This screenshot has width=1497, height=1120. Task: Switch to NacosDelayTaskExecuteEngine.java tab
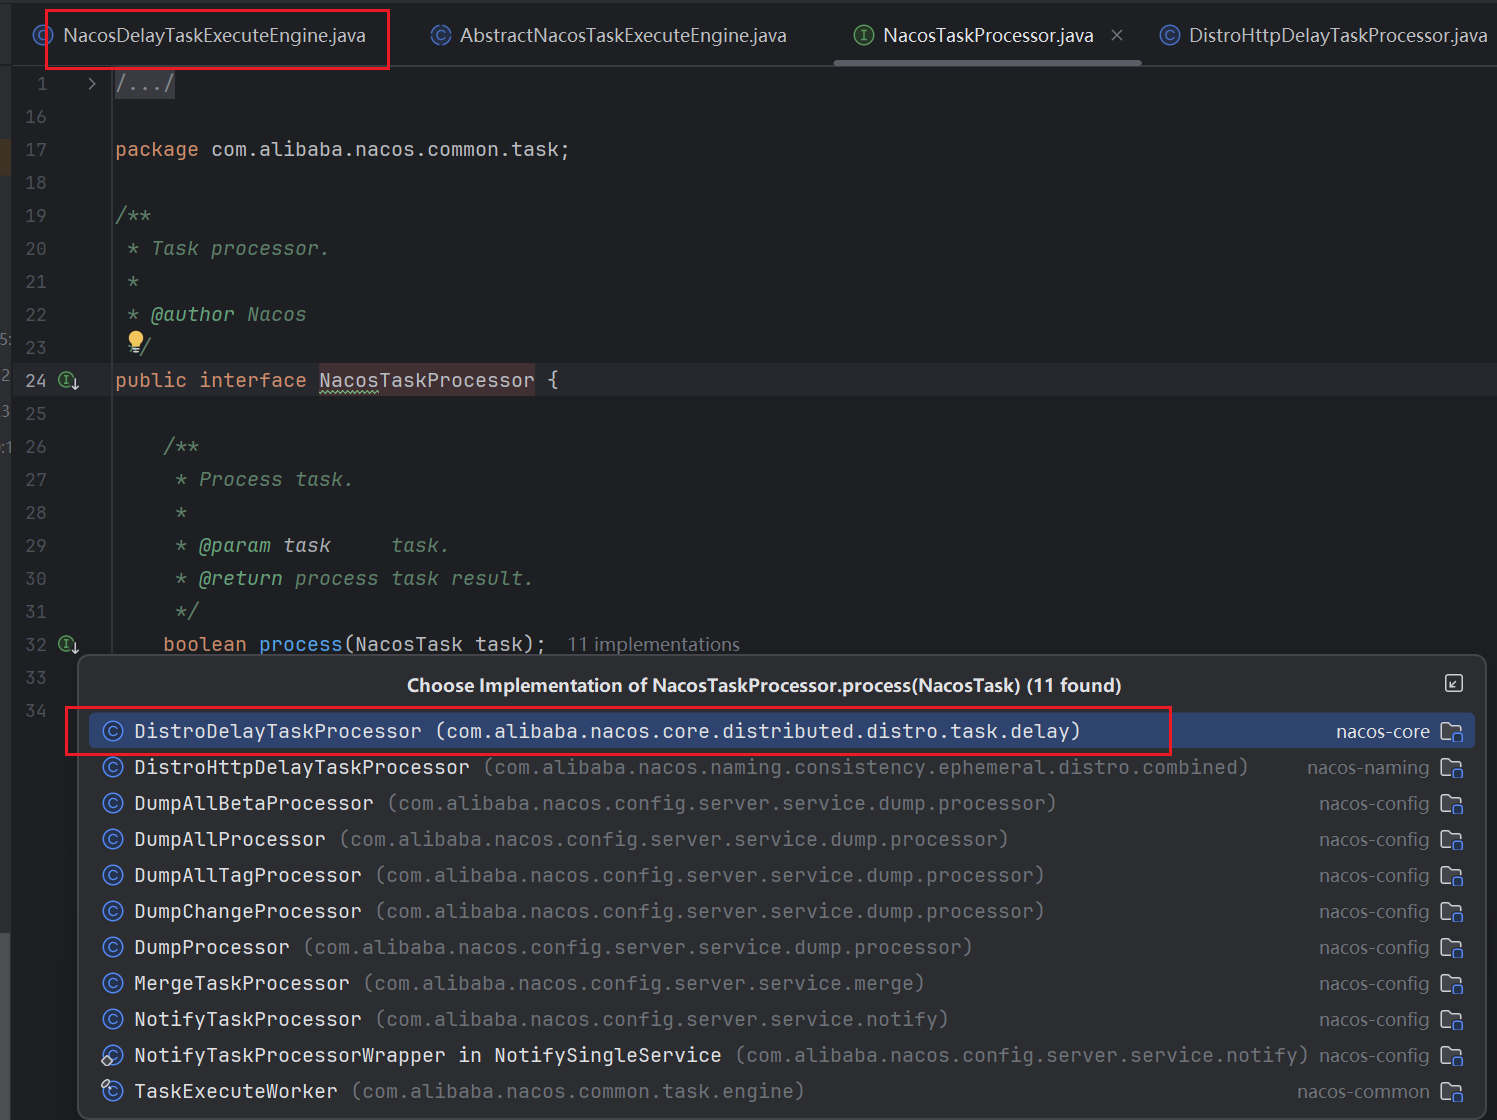pyautogui.click(x=214, y=36)
